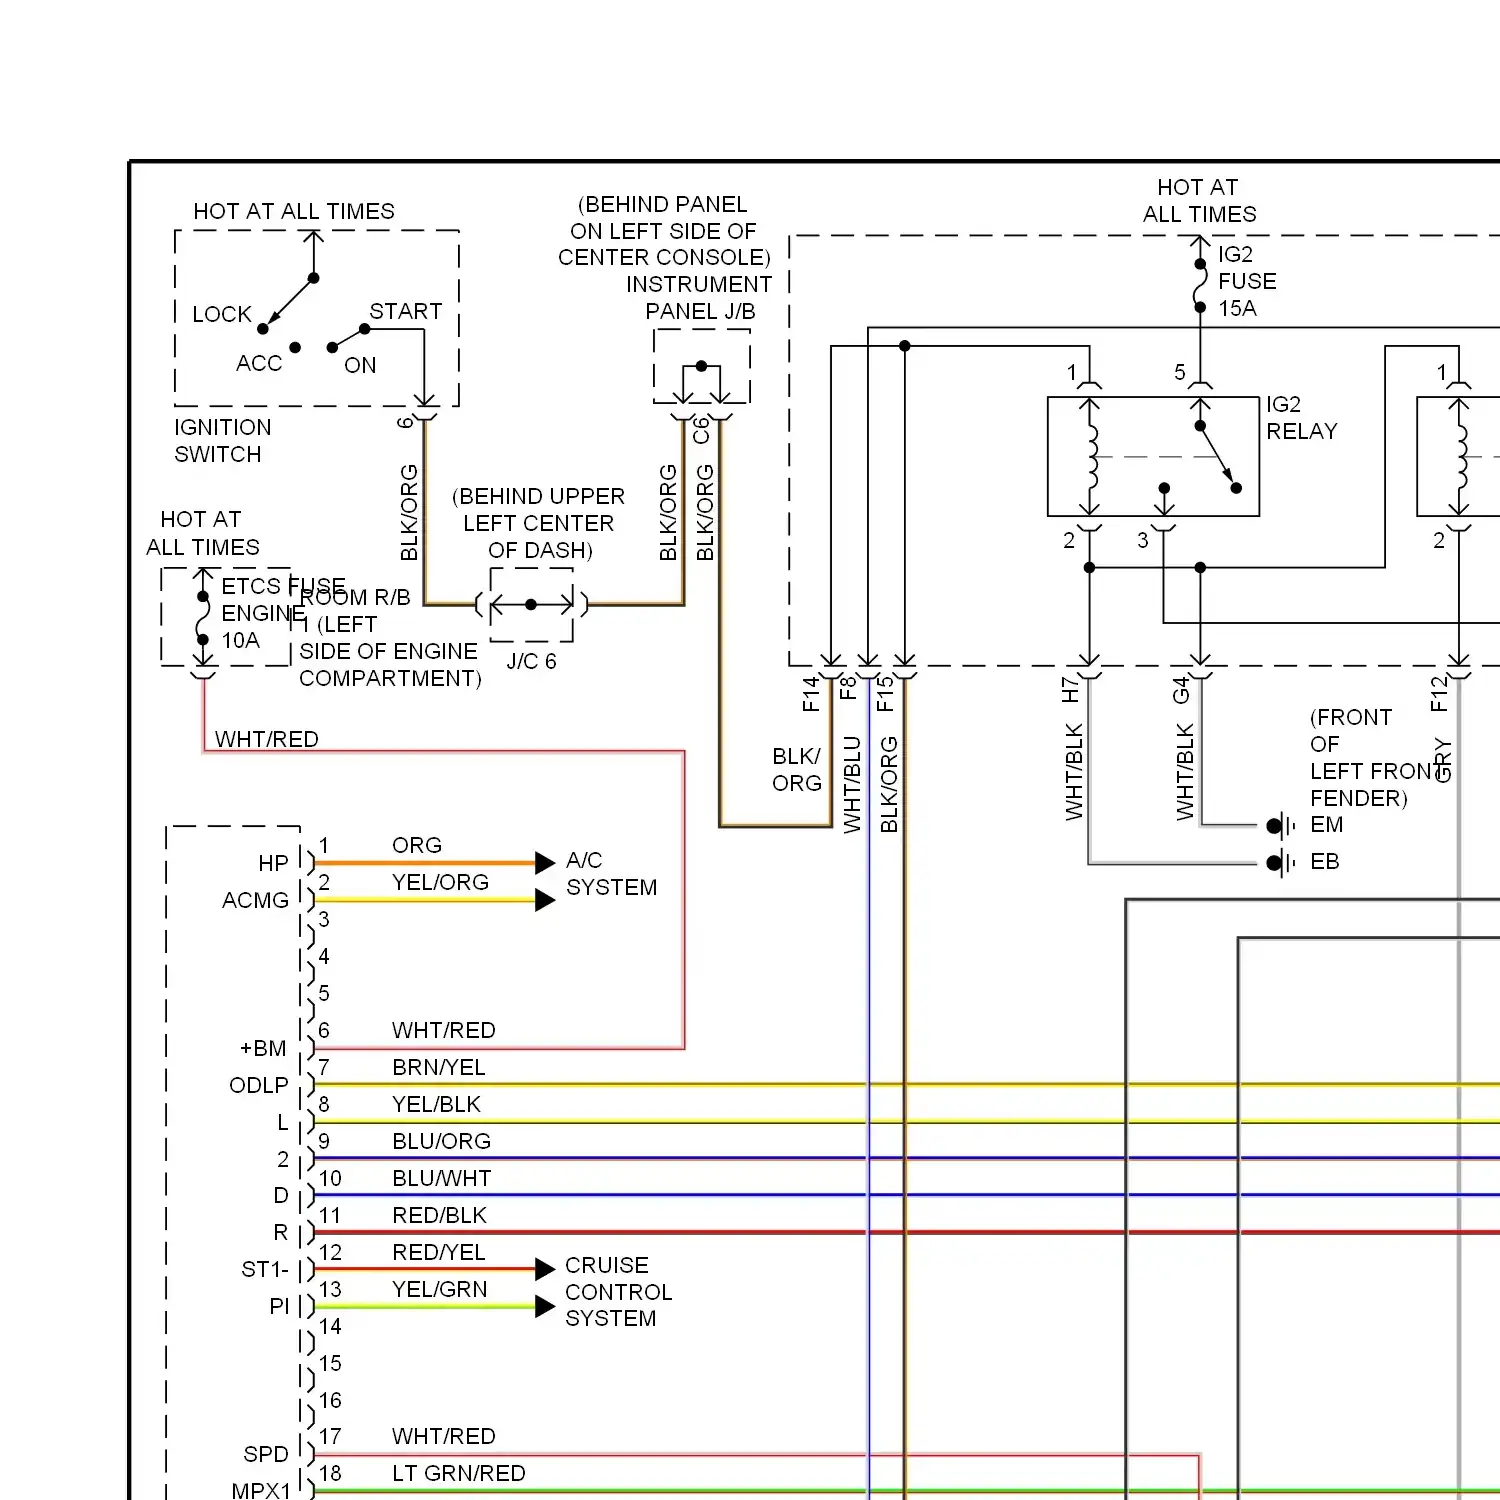Click the EM ground symbol
The height and width of the screenshot is (1500, 1500).
click(1280, 826)
